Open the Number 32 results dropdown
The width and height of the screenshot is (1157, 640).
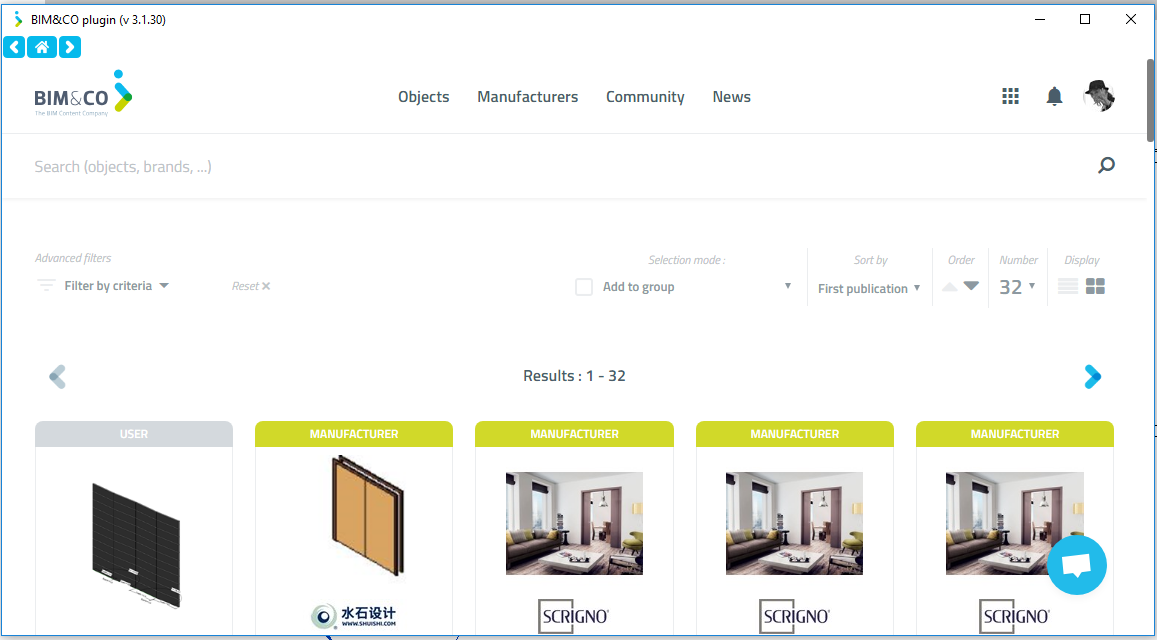tap(1018, 287)
